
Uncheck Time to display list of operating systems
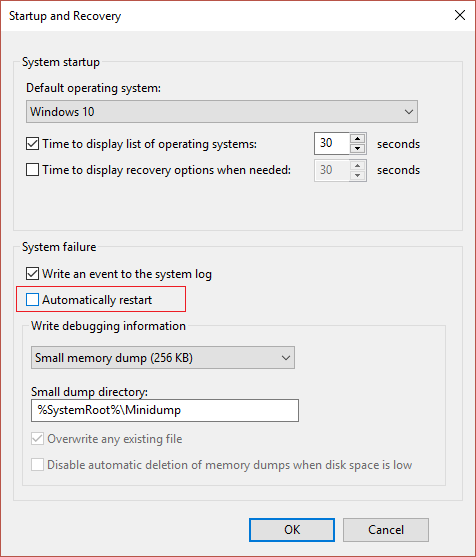click(32, 144)
